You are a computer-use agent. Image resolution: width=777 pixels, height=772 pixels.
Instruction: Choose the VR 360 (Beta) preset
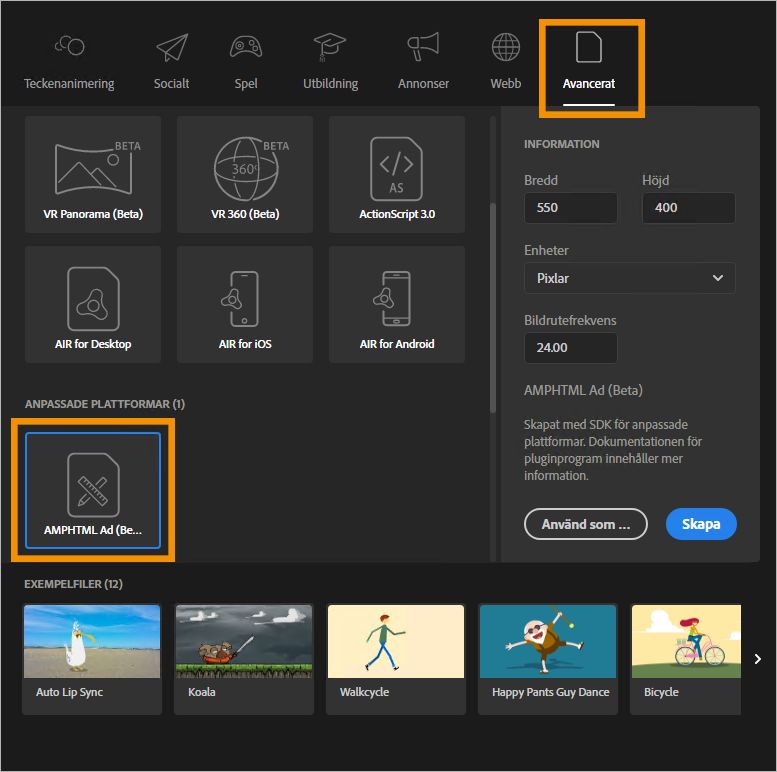[245, 174]
